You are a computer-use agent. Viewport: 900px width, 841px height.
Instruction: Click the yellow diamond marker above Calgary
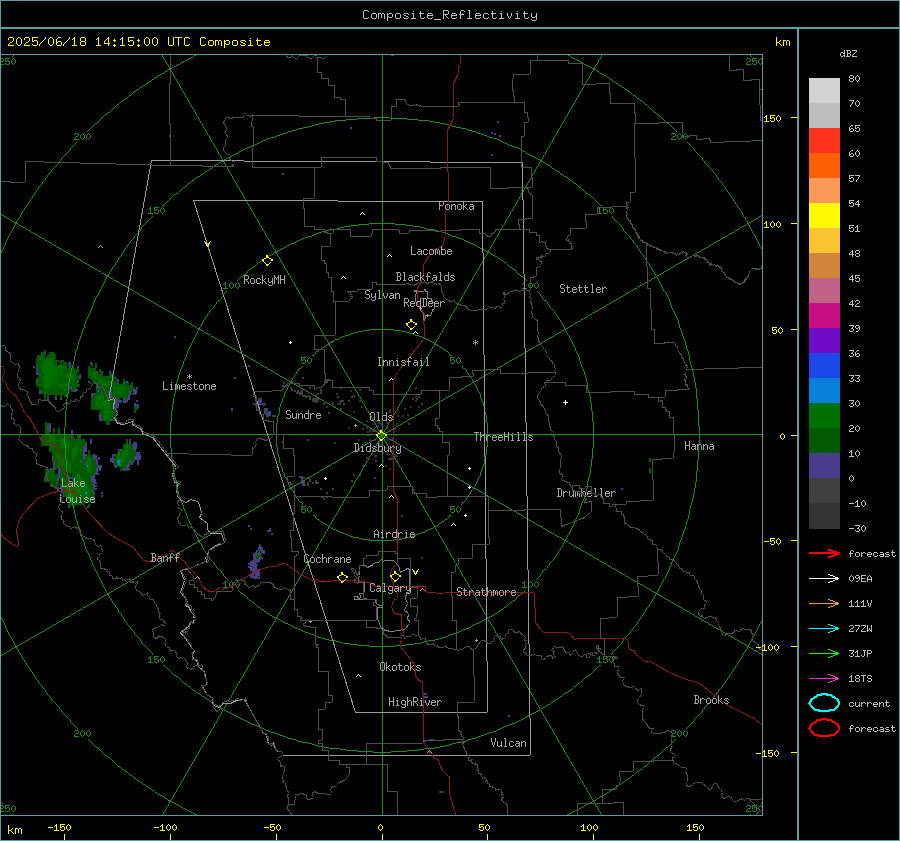coord(395,576)
